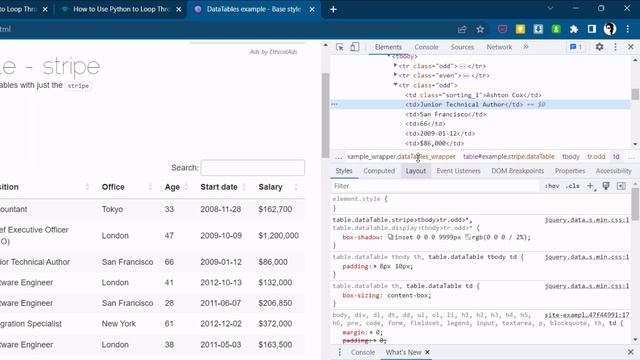Viewport: 640px width, 360px height.
Task: Open the rgb shadow color swatch
Action: 468,237
